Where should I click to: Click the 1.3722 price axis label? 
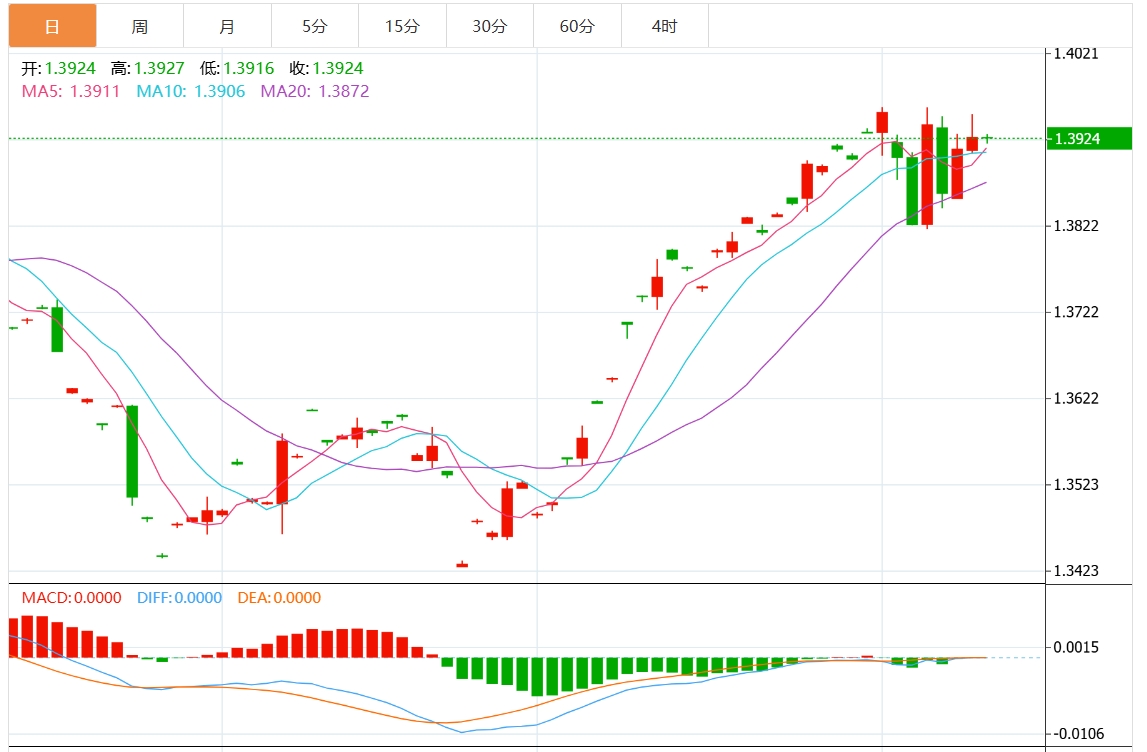(1076, 312)
